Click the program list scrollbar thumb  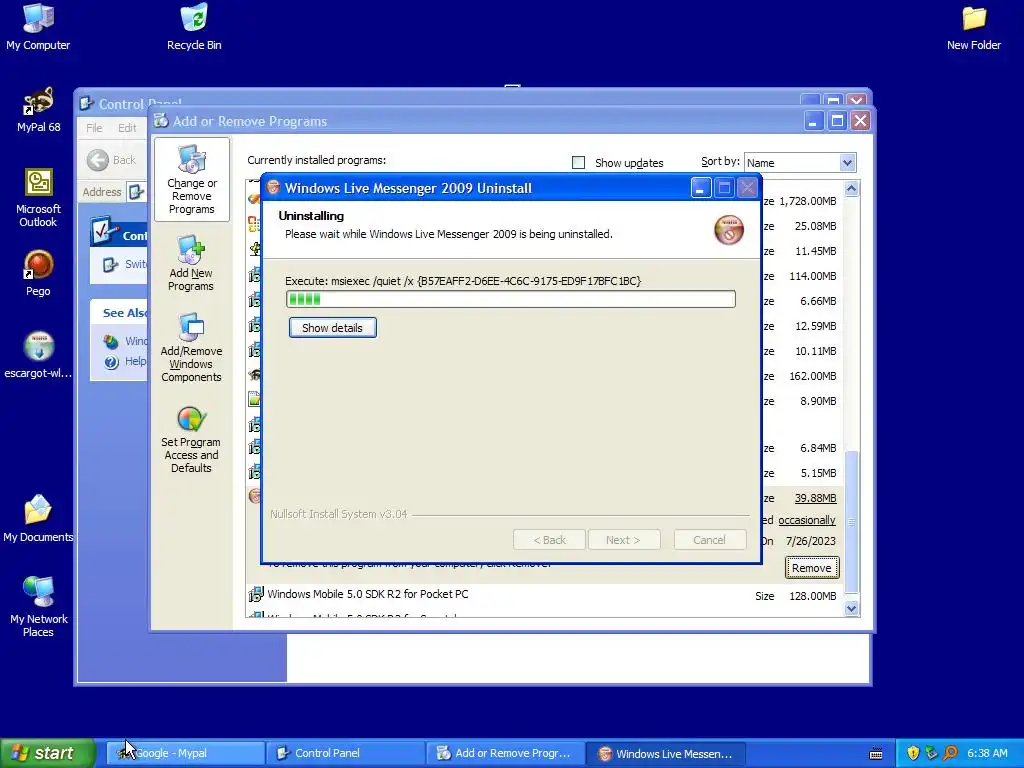point(851,522)
